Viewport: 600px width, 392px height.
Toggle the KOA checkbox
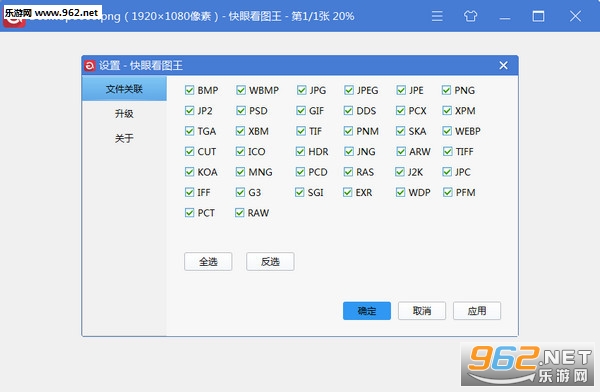(x=189, y=172)
